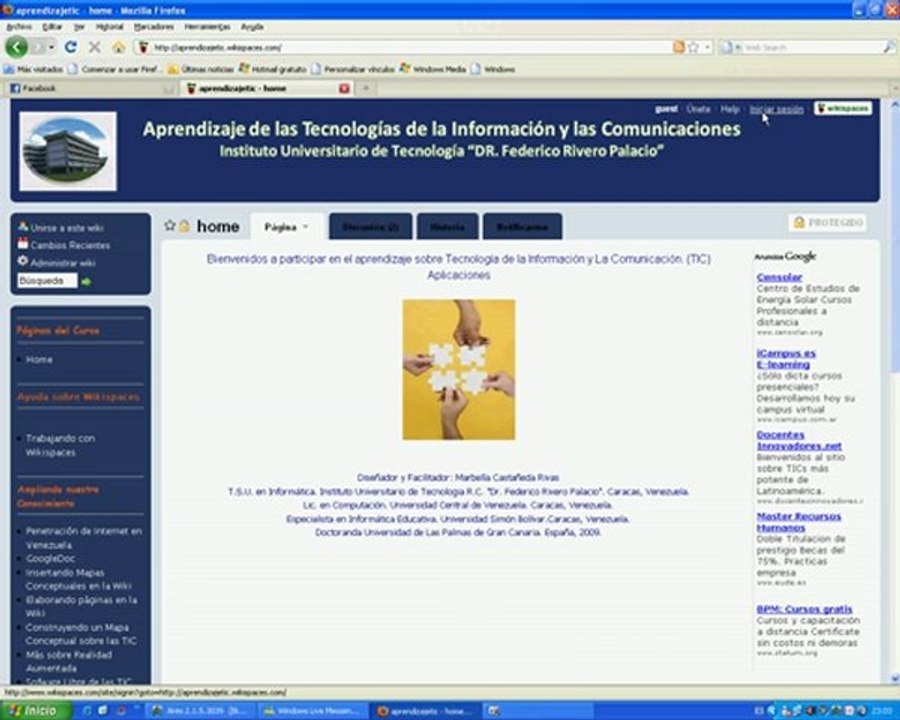
Task: Click the search magnifier in Firefox search box
Action: (888, 47)
